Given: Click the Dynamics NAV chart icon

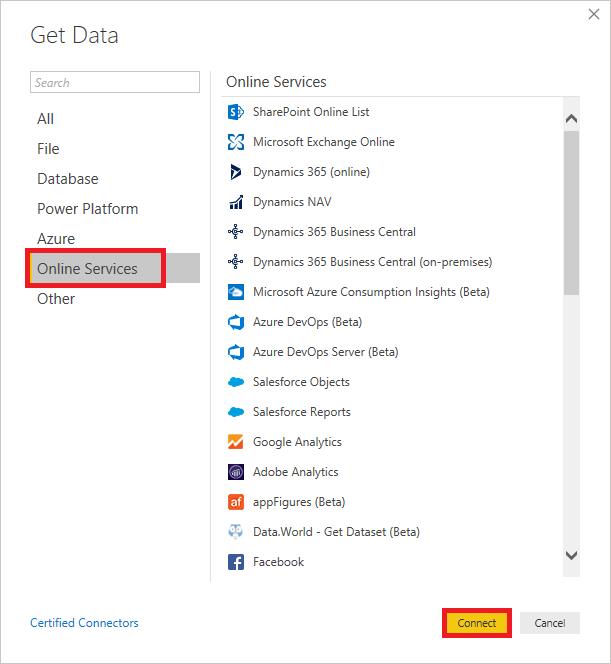Looking at the screenshot, I should point(235,202).
